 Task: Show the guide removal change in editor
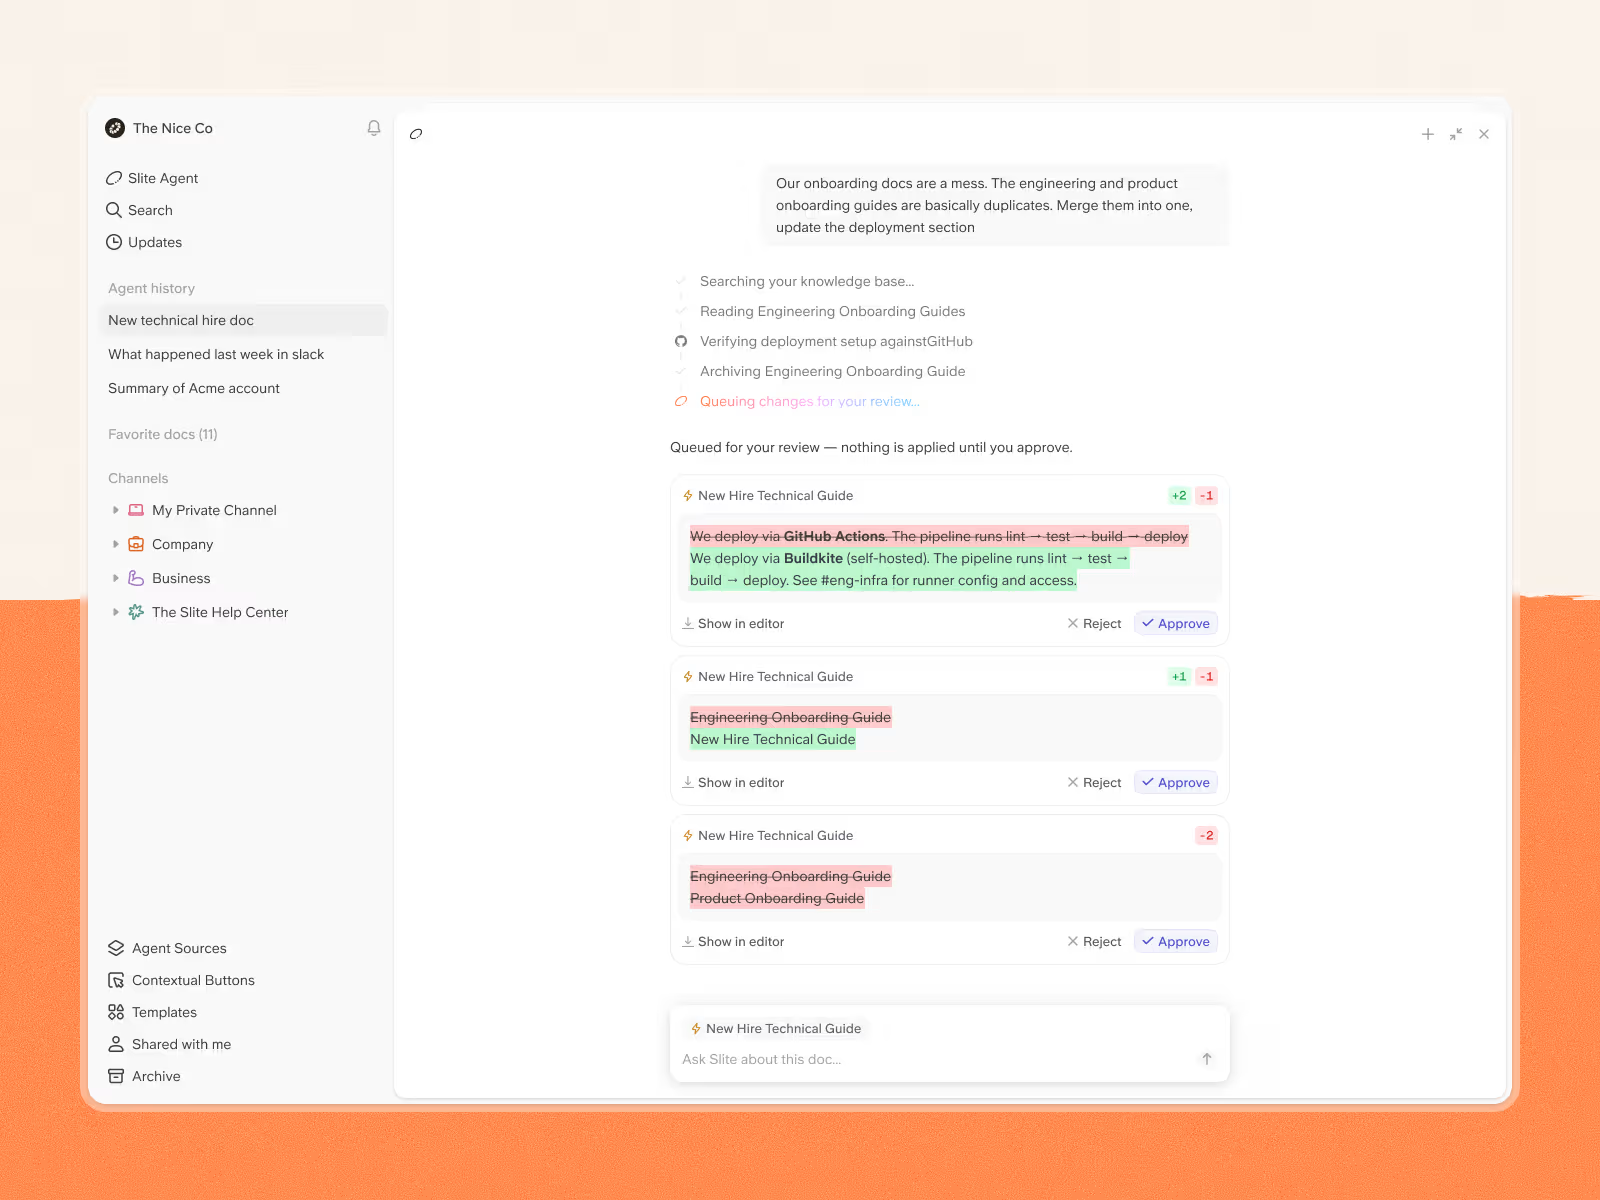pos(733,941)
